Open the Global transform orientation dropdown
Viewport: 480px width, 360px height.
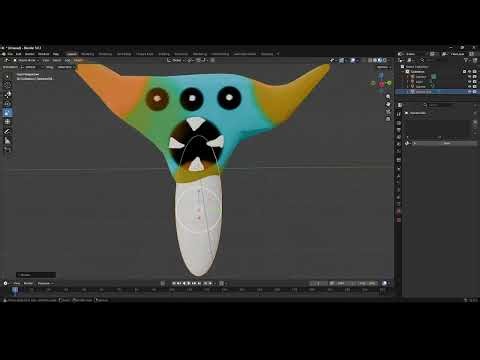(175, 60)
